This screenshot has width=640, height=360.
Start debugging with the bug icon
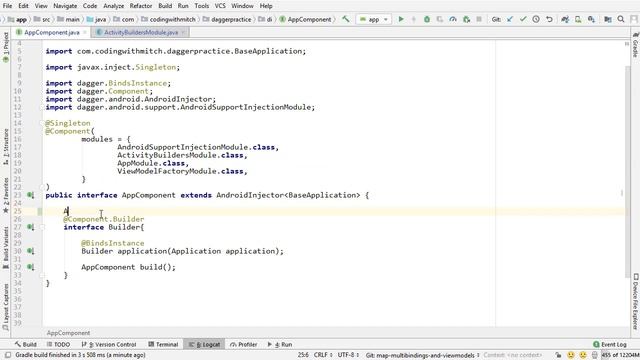point(427,19)
